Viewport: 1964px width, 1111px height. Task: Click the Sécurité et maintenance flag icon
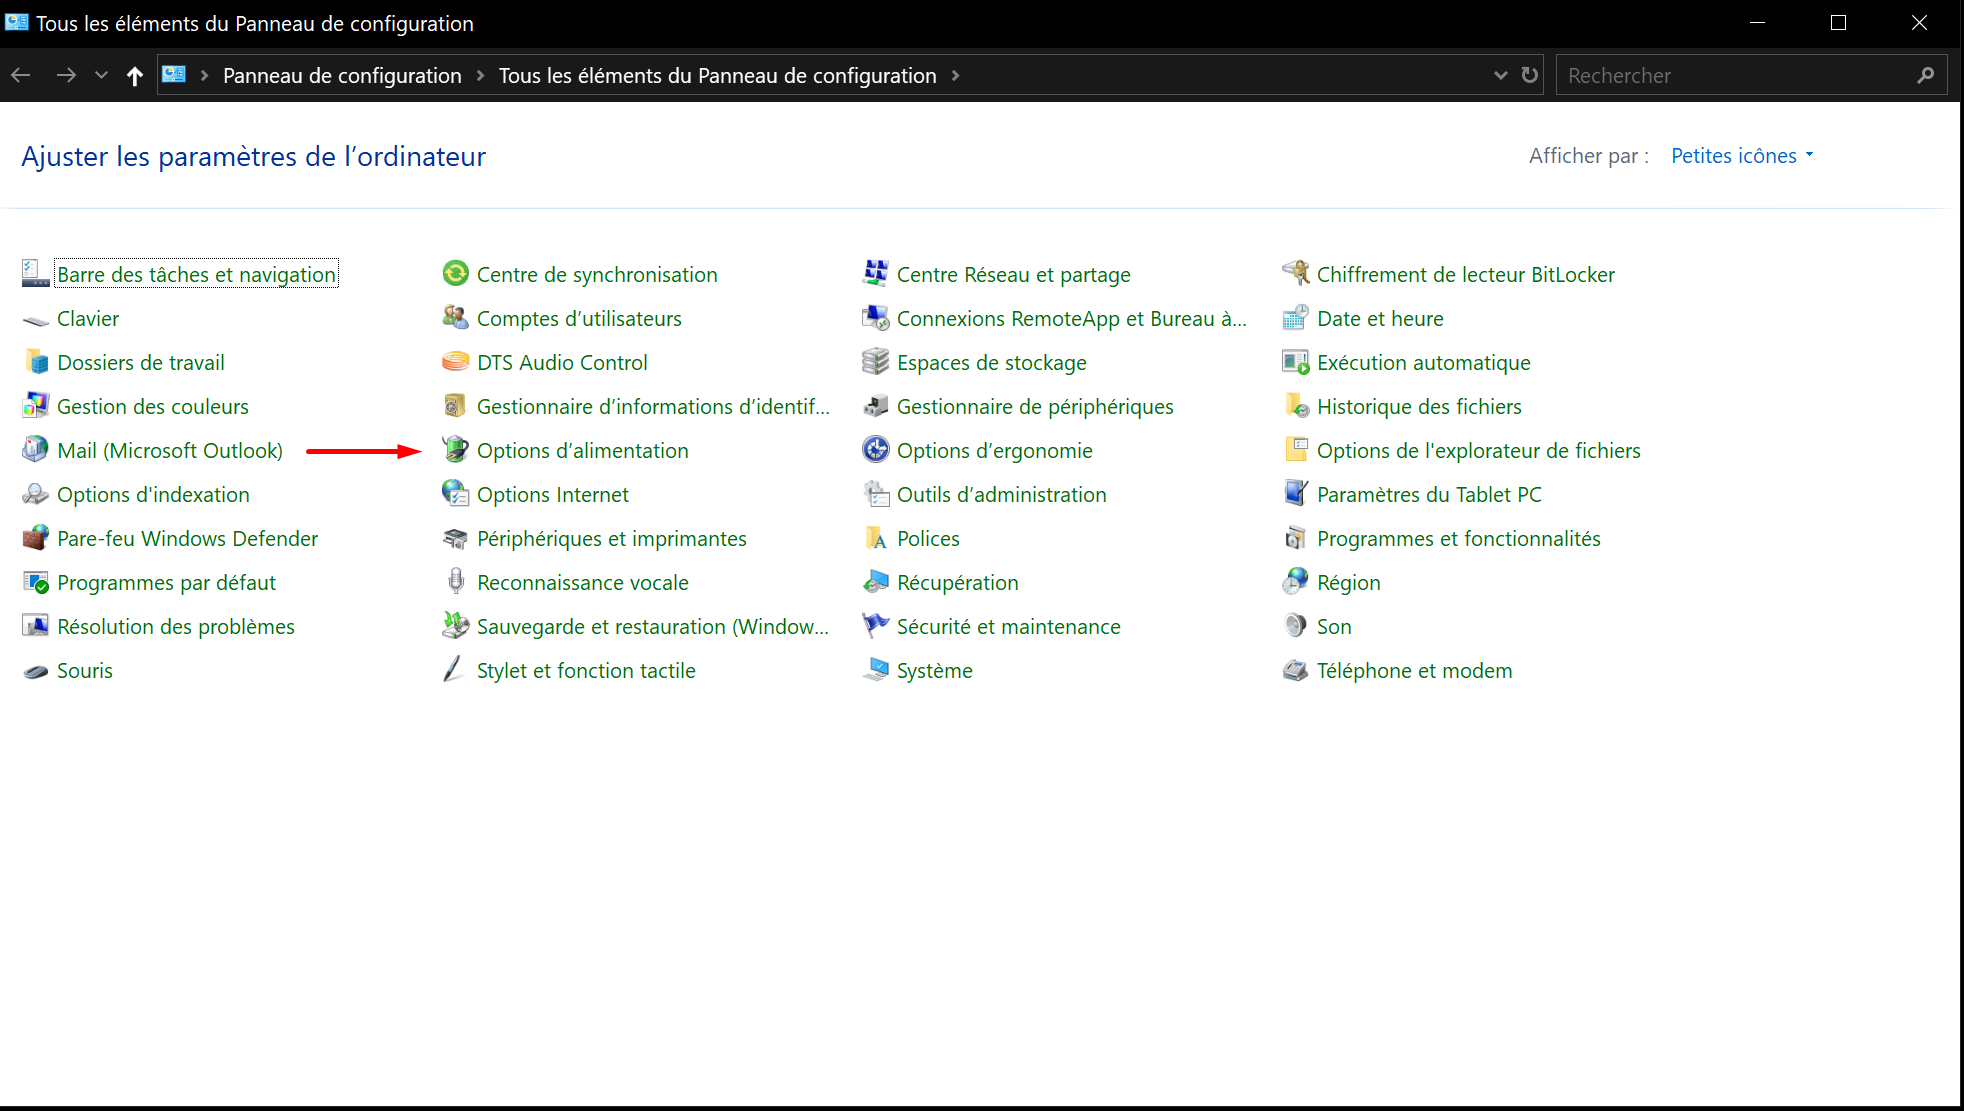click(x=875, y=626)
